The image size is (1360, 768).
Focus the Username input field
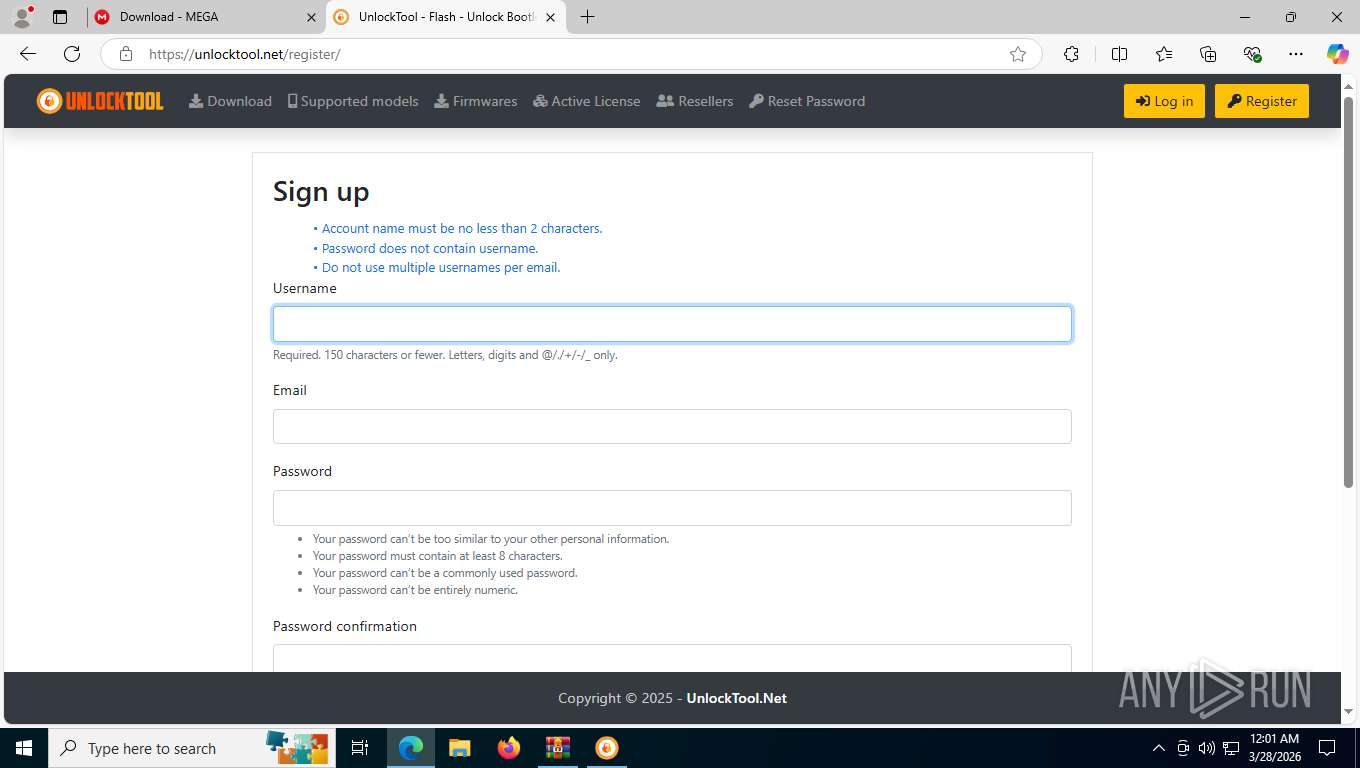[672, 324]
